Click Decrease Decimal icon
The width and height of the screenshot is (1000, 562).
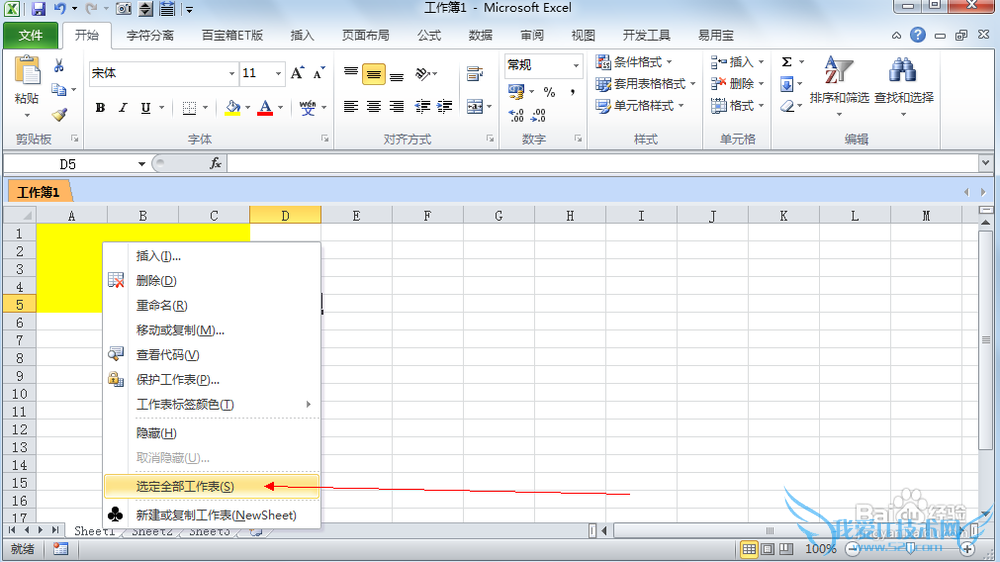pos(538,115)
